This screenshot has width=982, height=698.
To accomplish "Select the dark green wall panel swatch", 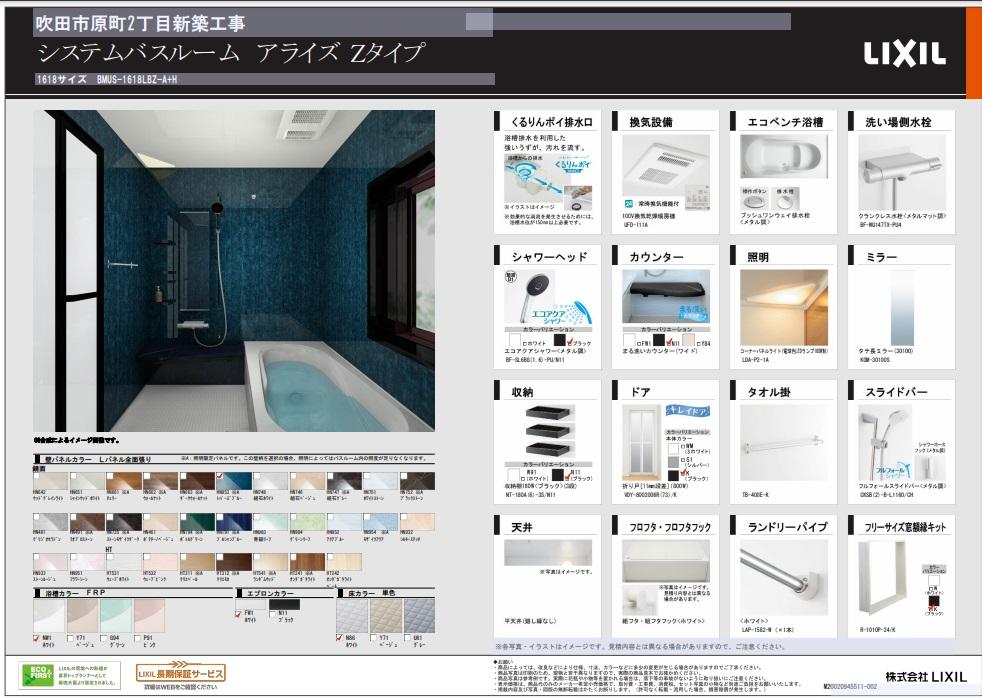I will [197, 521].
